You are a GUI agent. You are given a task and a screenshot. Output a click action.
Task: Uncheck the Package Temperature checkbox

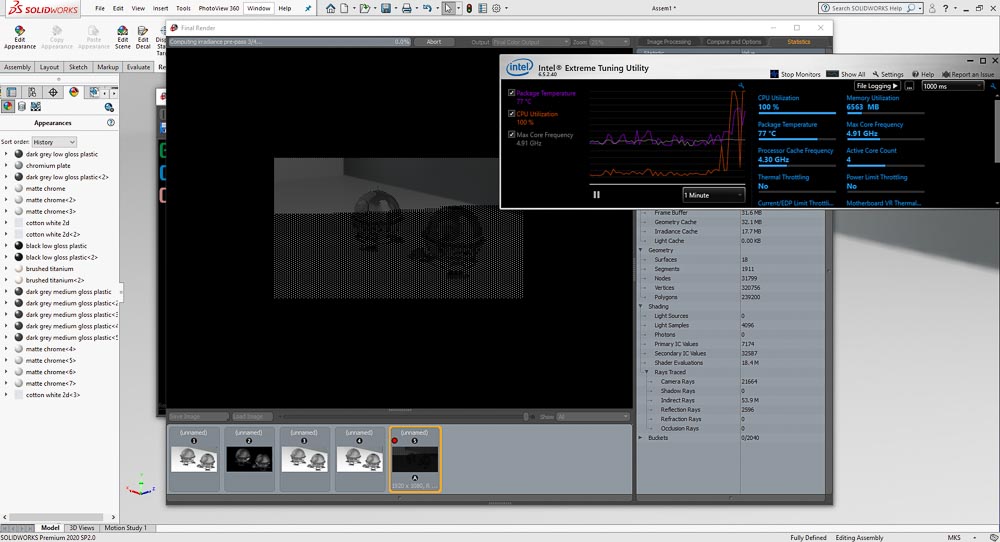coord(512,93)
